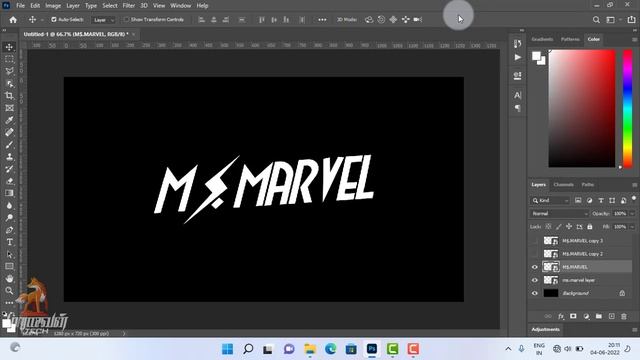640x360 pixels.
Task: Select the Brush tool
Action: [x=9, y=144]
